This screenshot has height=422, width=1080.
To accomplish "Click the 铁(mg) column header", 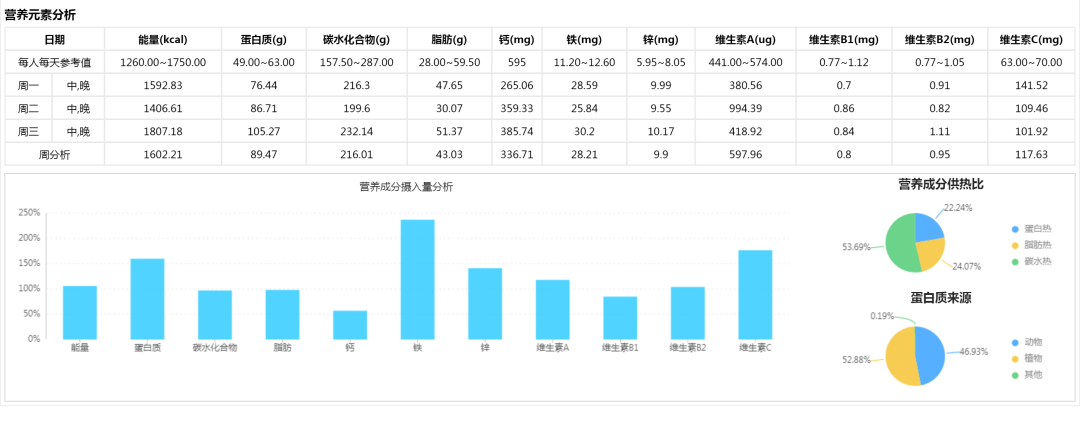I will pos(585,39).
